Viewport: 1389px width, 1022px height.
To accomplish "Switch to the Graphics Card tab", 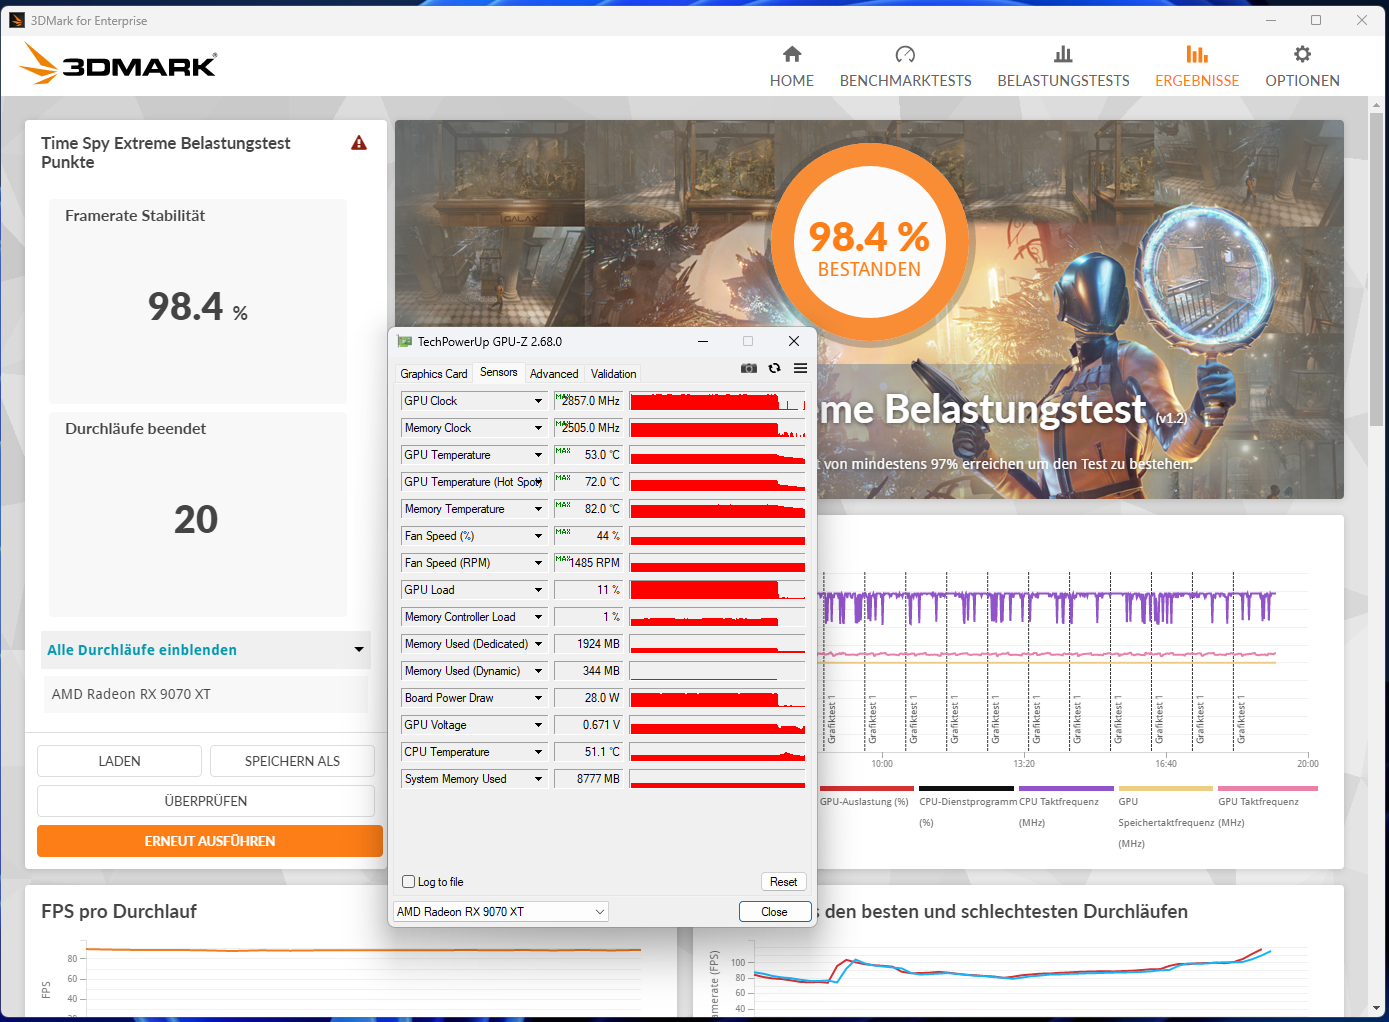I will pos(434,374).
